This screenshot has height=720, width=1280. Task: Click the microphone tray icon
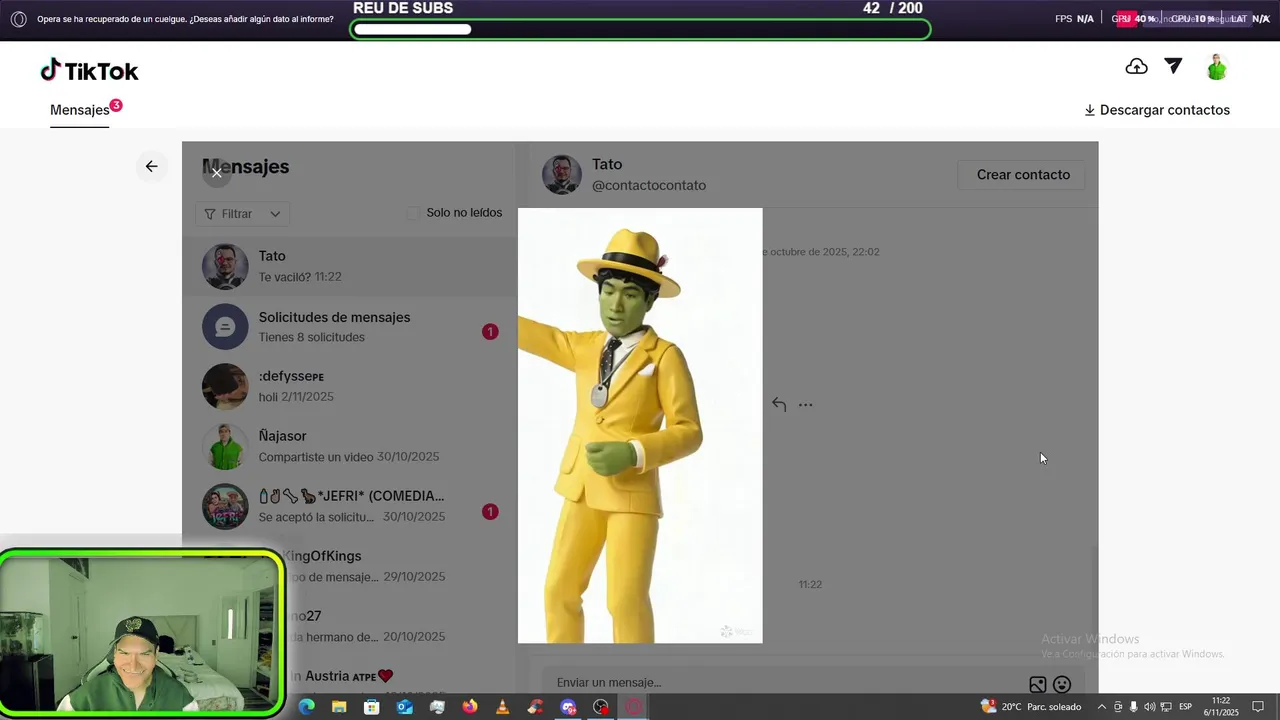pyautogui.click(x=1133, y=707)
